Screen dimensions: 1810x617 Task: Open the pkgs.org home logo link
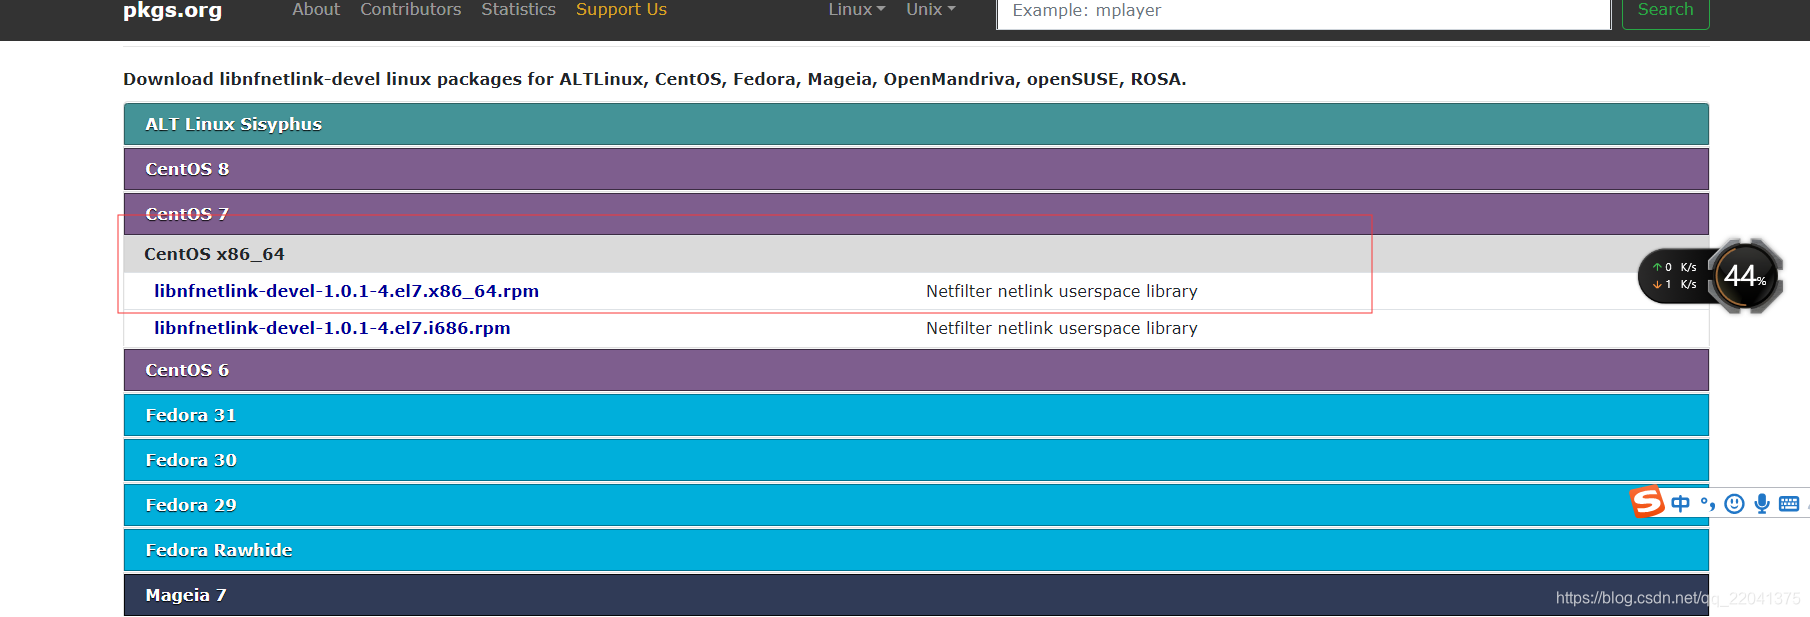click(x=172, y=11)
